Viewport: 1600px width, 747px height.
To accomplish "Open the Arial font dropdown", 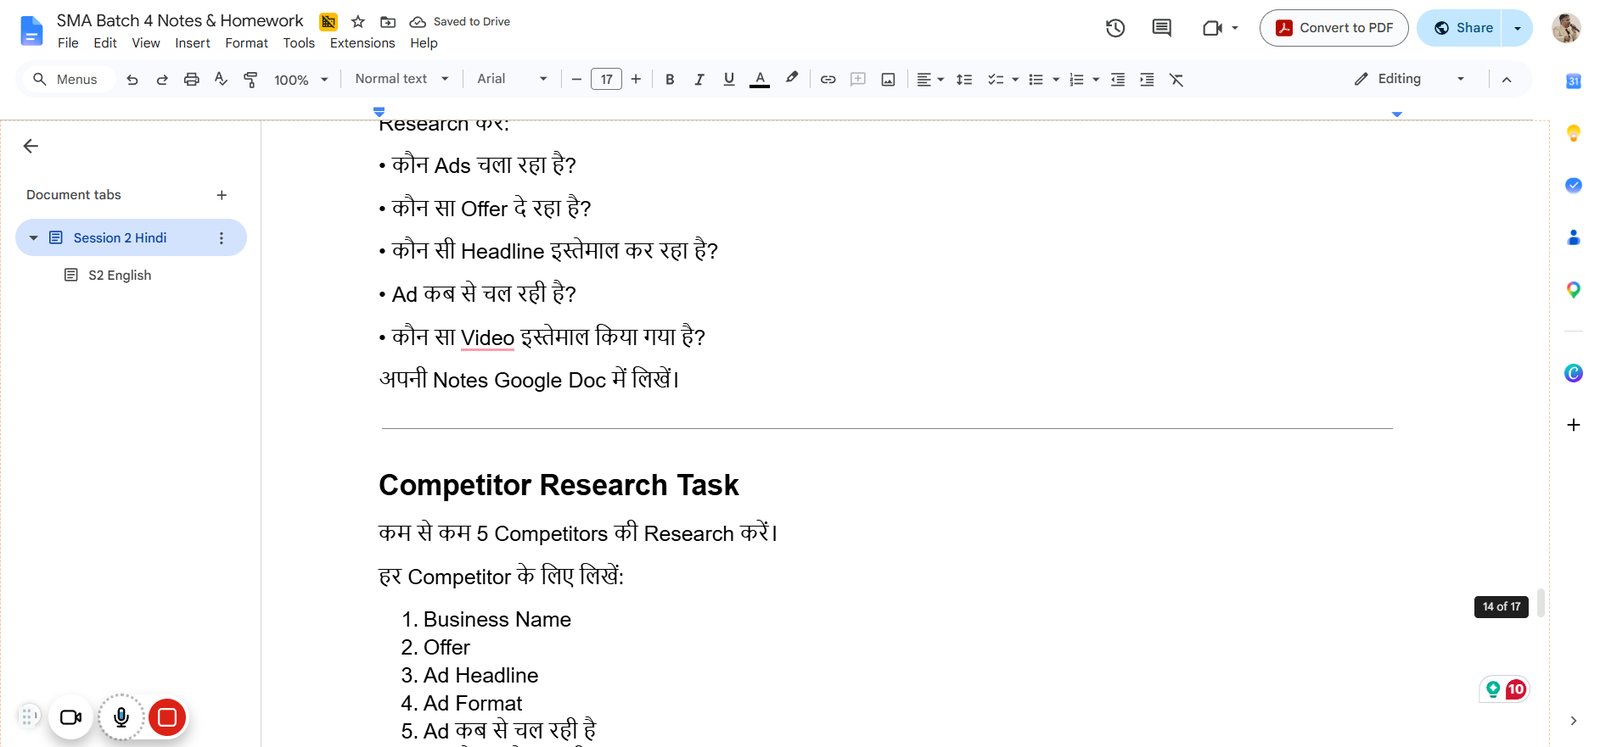I will 512,79.
